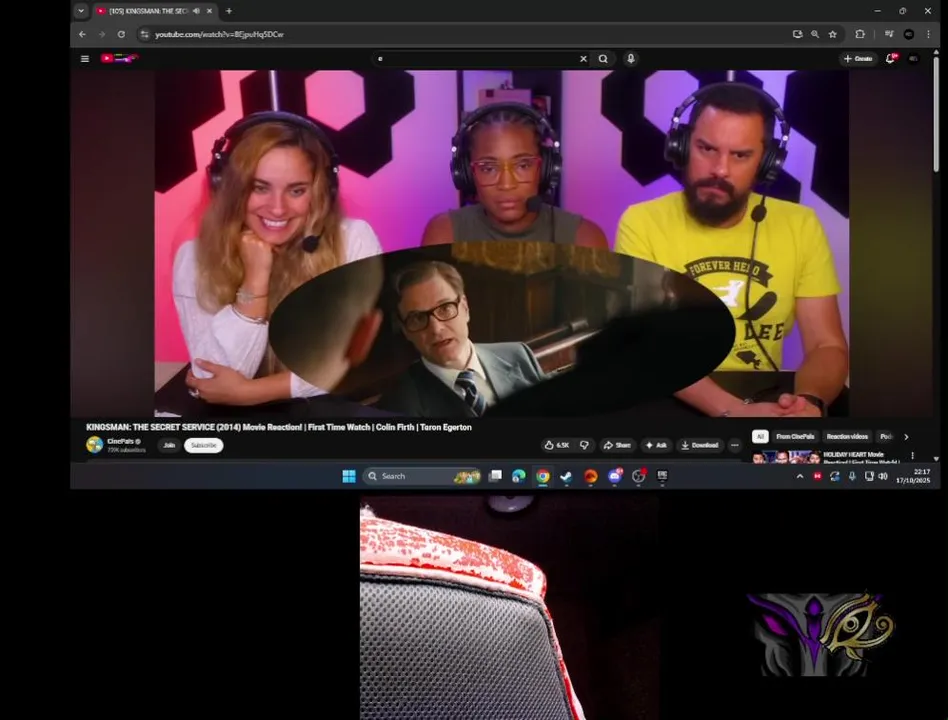The width and height of the screenshot is (948, 720).
Task: Open the YouTube notifications bell
Action: click(891, 59)
